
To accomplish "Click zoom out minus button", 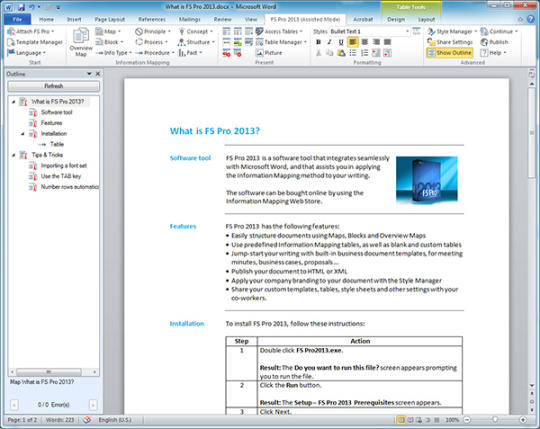I will [x=467, y=420].
